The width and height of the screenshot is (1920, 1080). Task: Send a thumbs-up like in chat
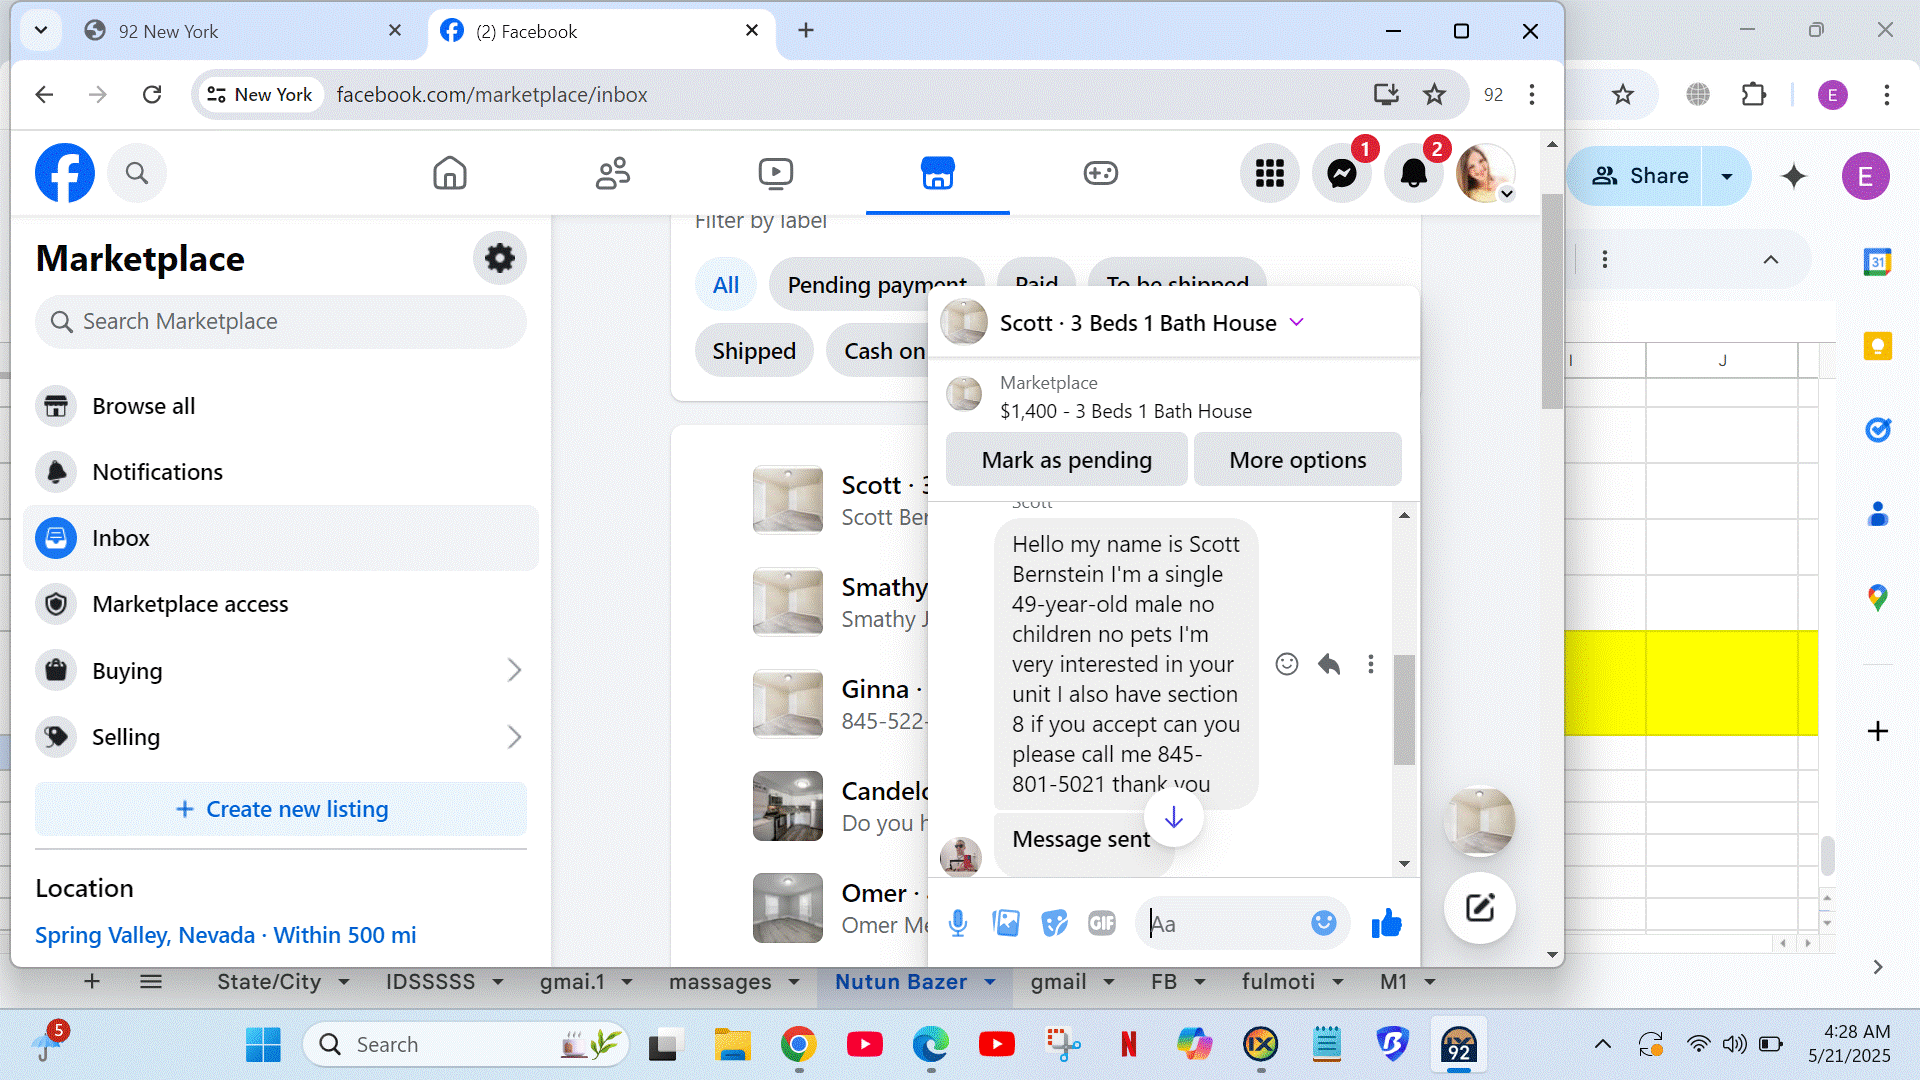(x=1386, y=923)
